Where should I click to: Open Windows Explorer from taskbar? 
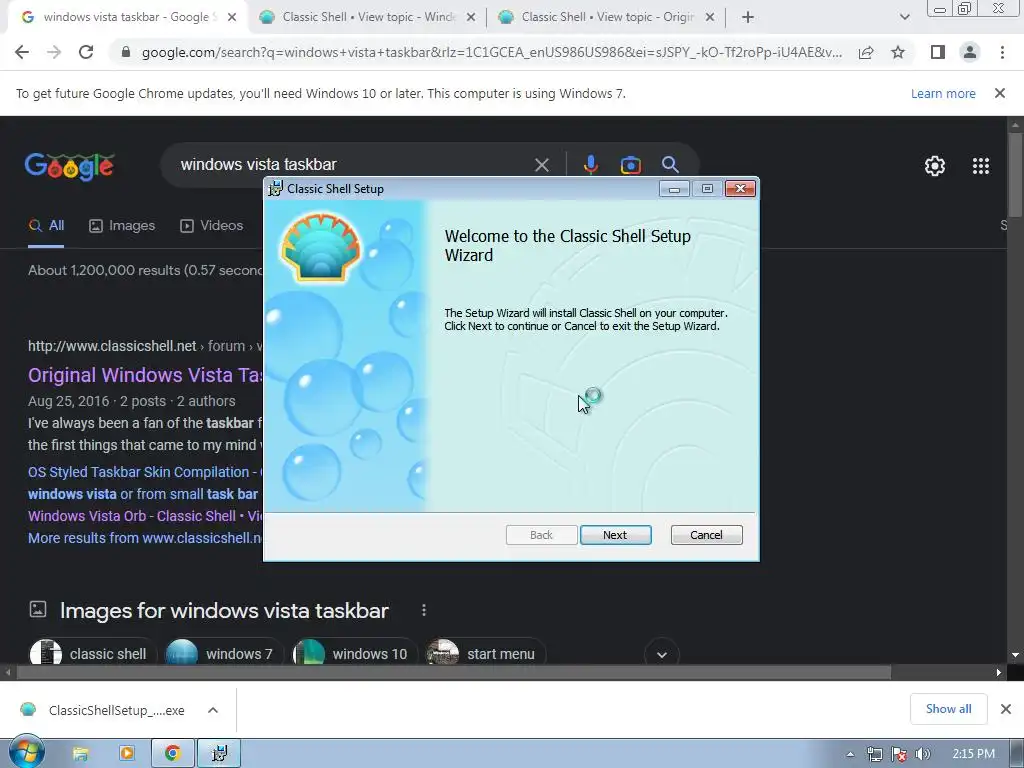[80, 754]
